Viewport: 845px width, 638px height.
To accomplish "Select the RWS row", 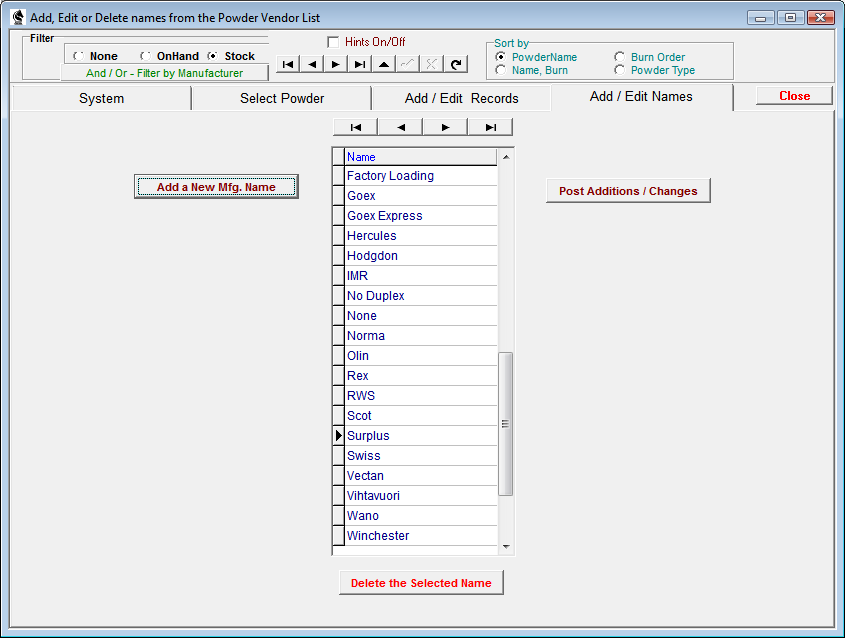I will (x=420, y=396).
